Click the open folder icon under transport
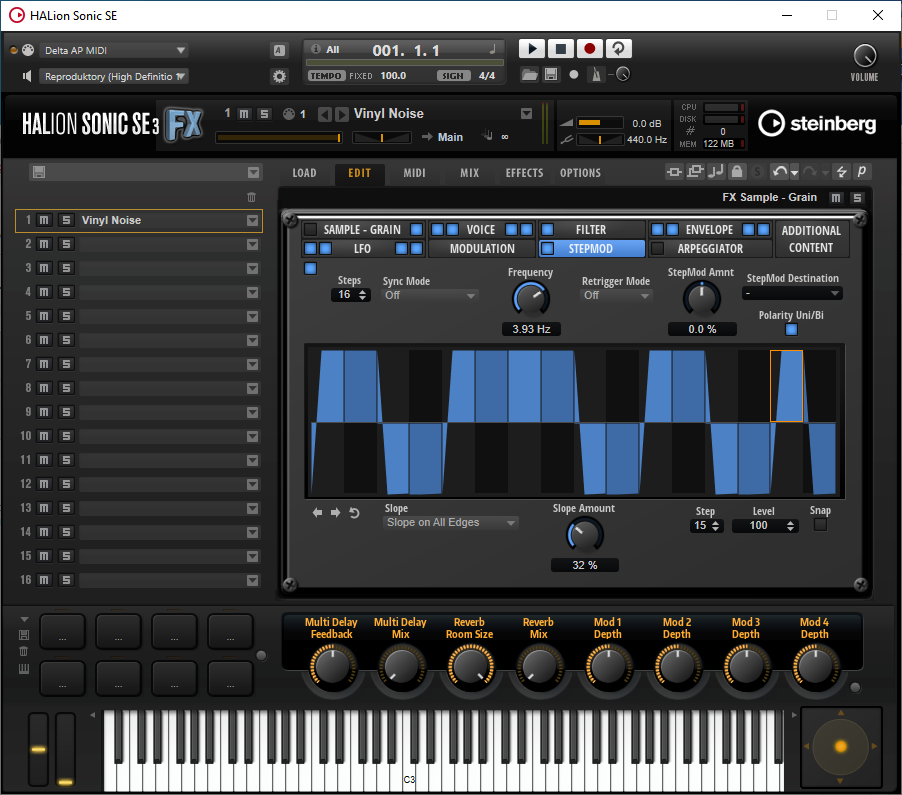The image size is (902, 795). (529, 75)
